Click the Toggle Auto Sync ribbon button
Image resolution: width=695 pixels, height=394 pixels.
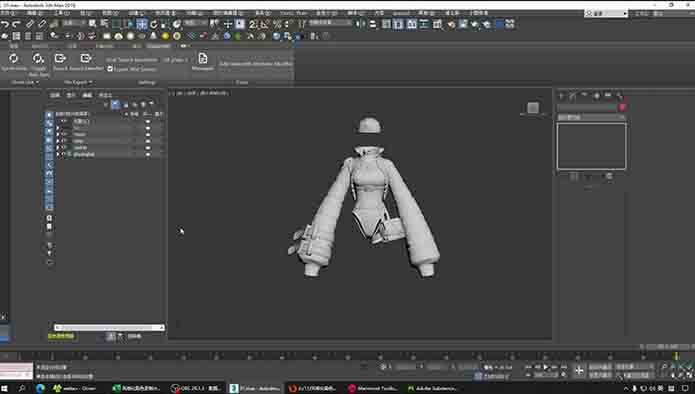pyautogui.click(x=39, y=64)
